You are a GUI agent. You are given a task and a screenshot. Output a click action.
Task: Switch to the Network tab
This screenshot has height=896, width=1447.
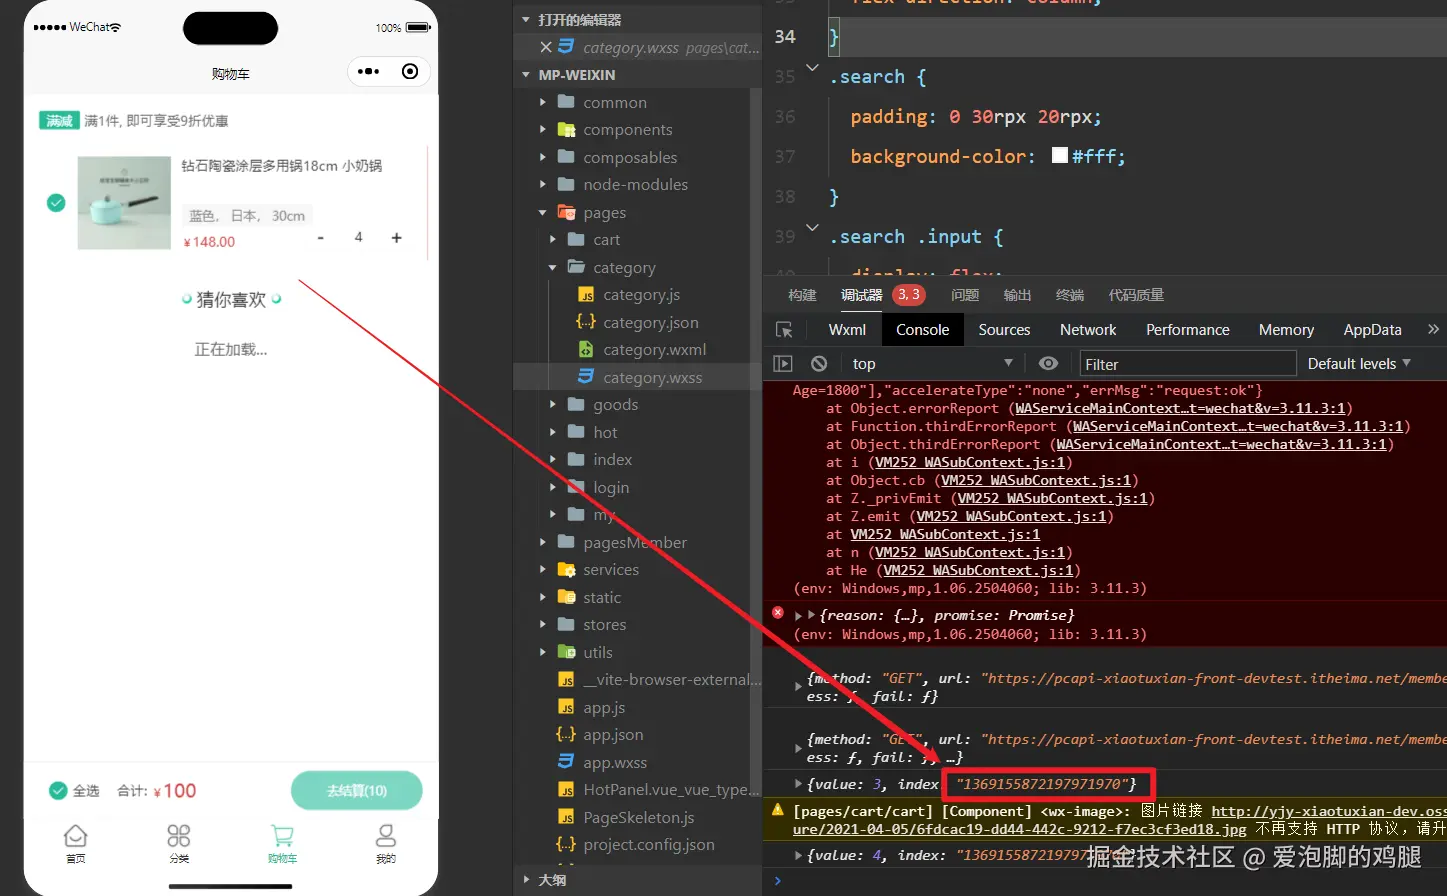click(x=1088, y=330)
